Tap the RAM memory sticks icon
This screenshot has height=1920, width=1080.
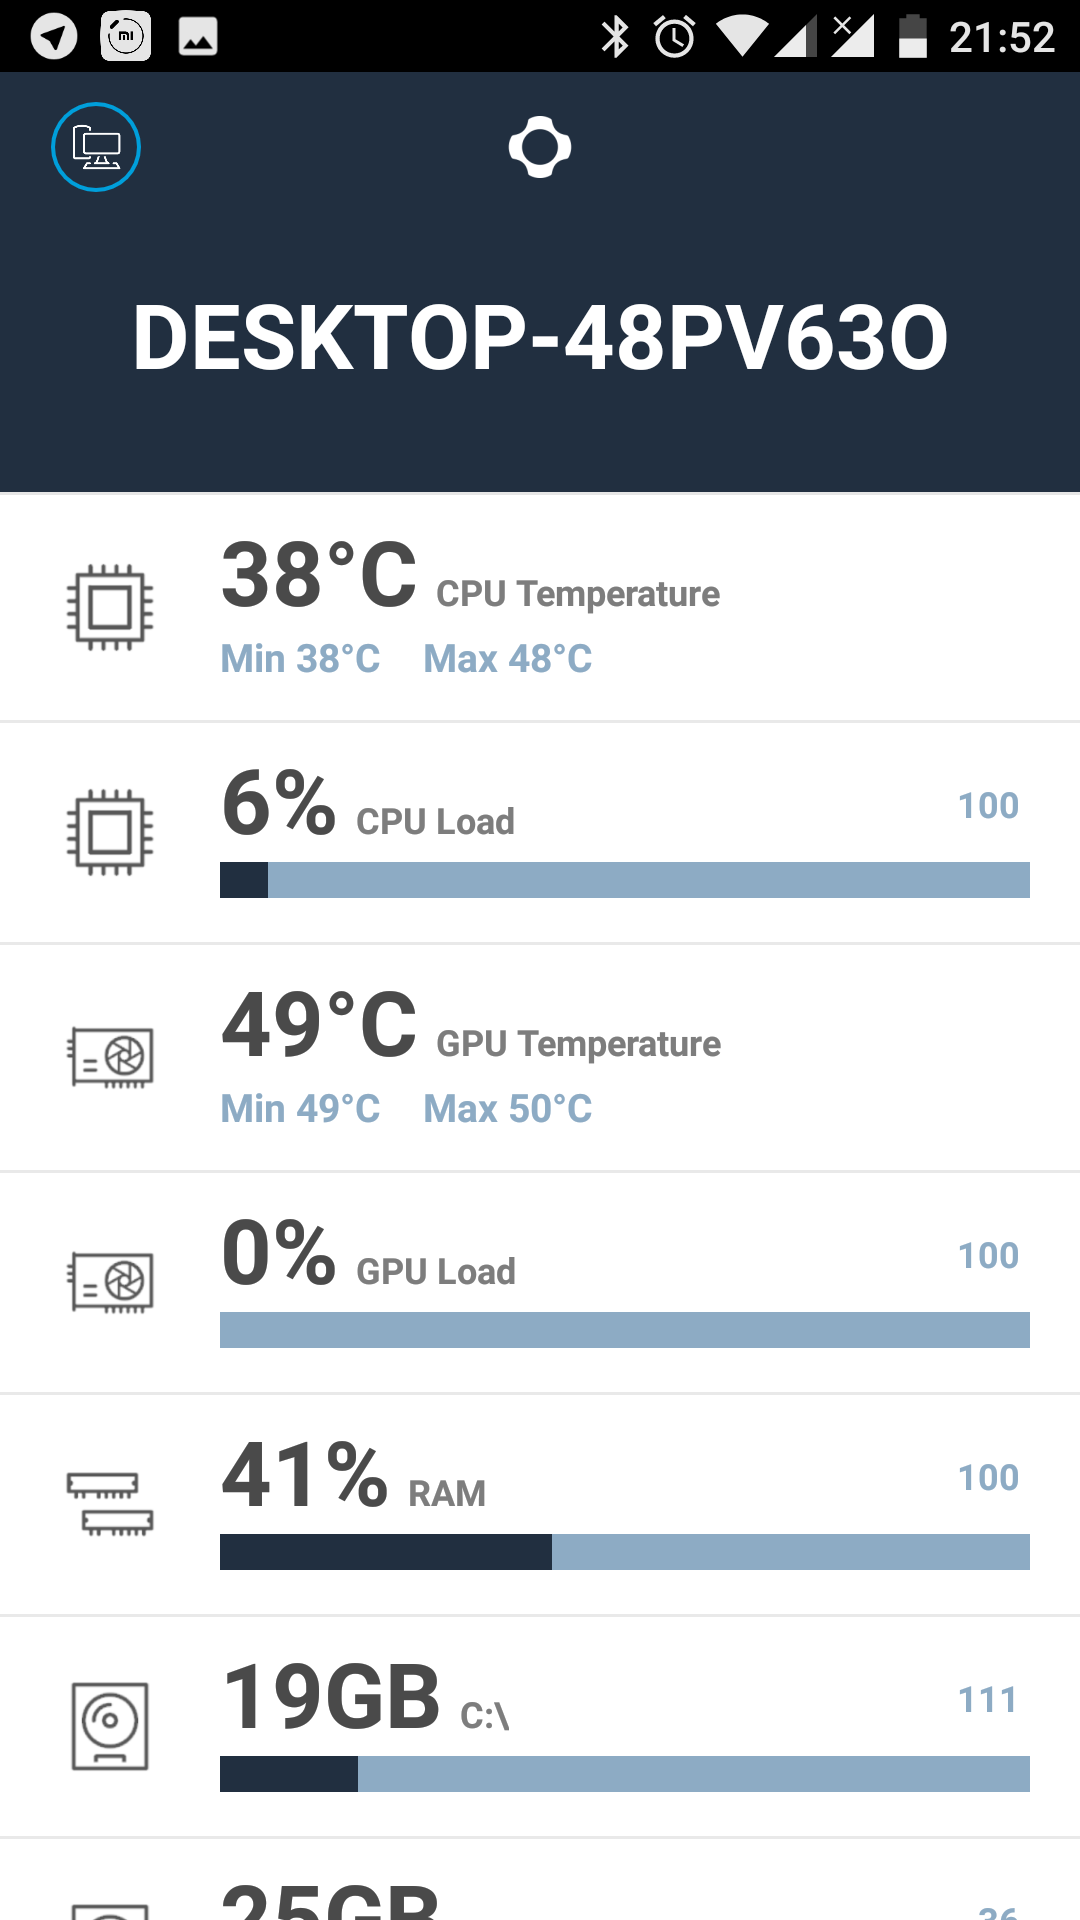pos(110,1503)
